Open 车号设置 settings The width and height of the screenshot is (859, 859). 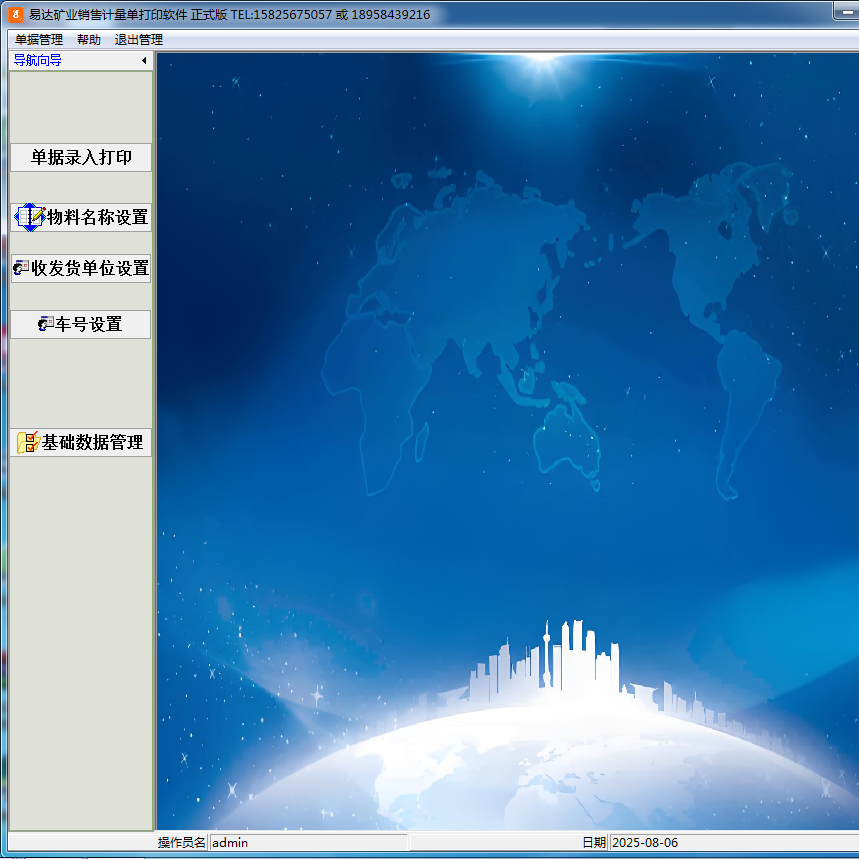(x=81, y=324)
